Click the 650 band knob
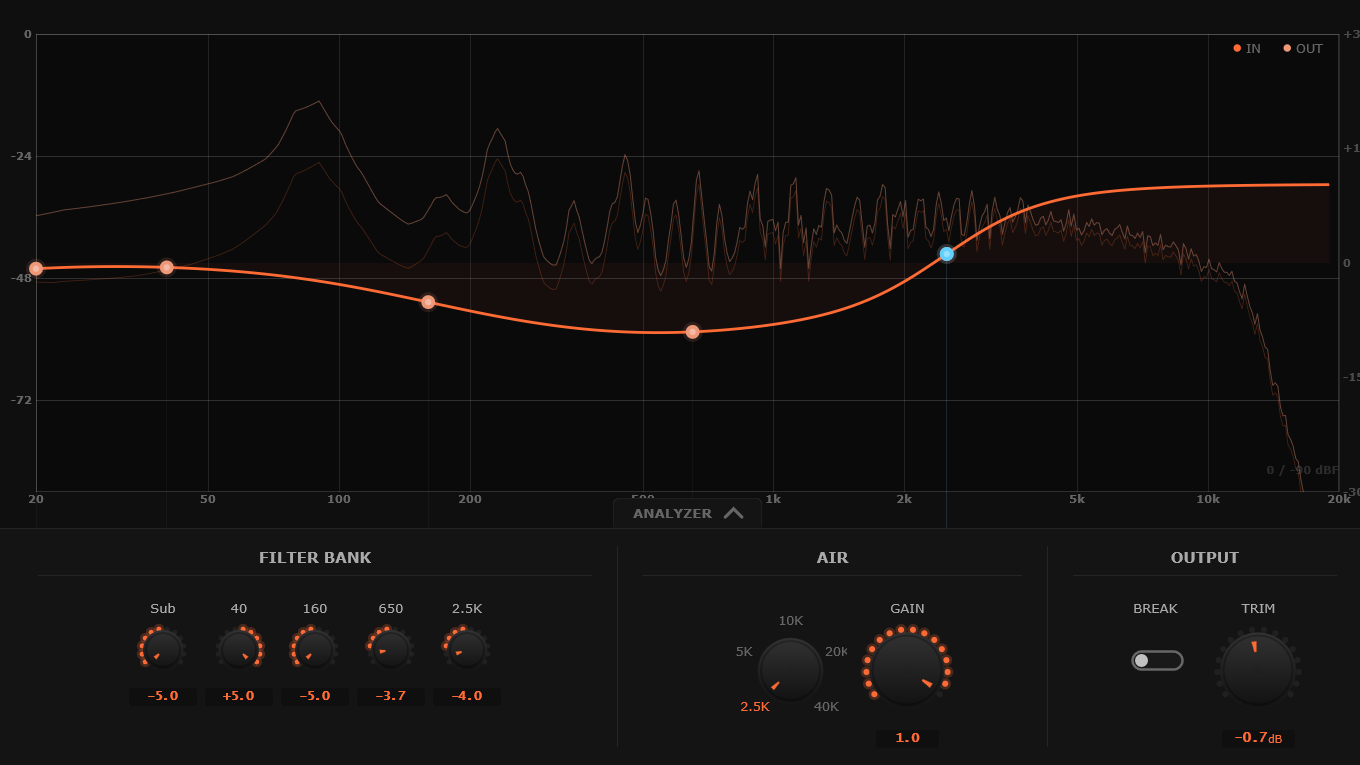The height and width of the screenshot is (765, 1360). (390, 648)
